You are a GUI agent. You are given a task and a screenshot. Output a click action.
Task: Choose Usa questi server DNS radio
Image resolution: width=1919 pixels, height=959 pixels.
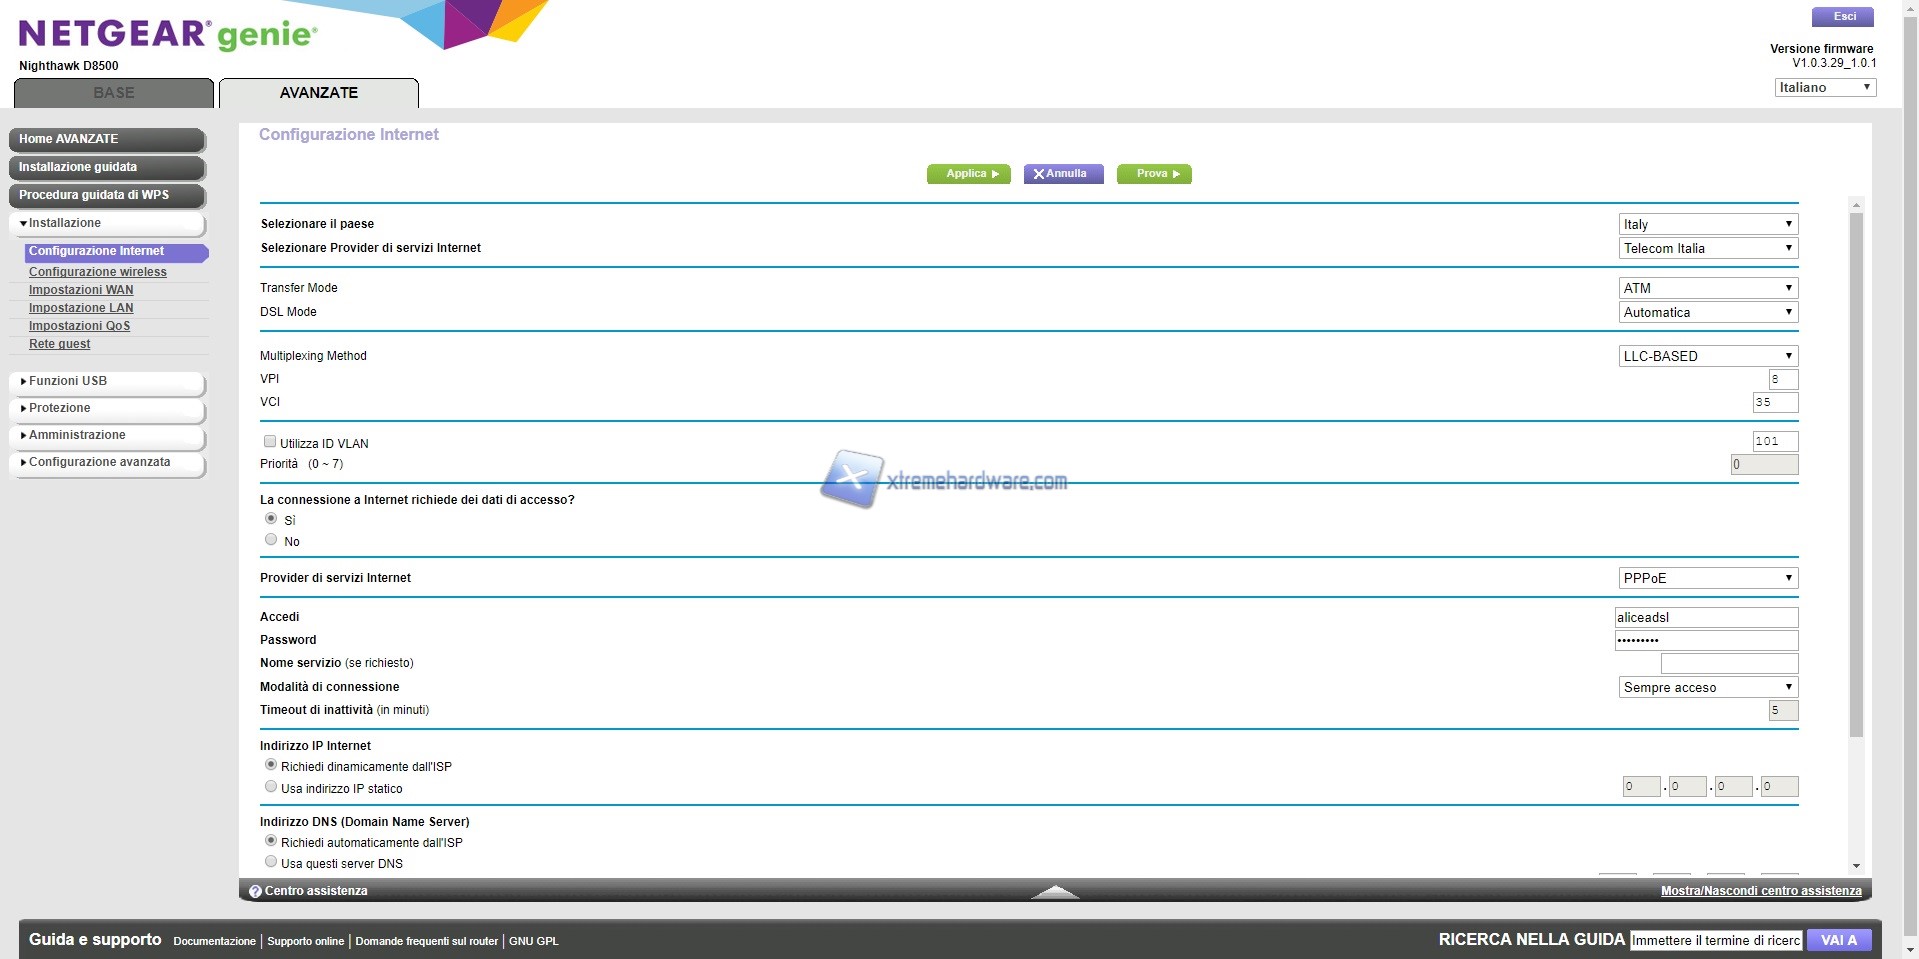pos(271,862)
